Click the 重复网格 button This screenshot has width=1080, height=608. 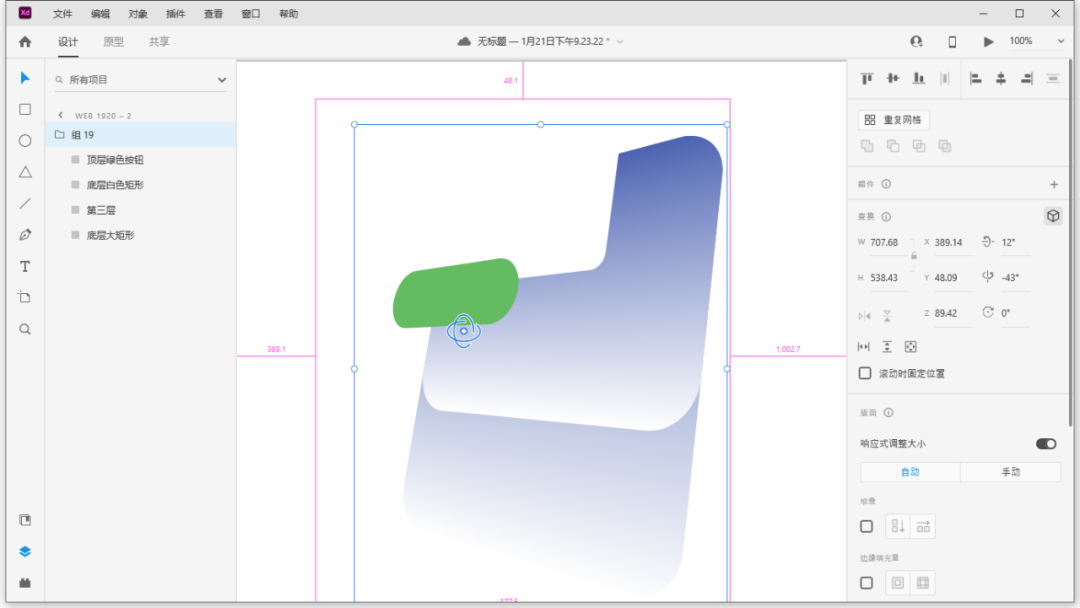(x=894, y=120)
